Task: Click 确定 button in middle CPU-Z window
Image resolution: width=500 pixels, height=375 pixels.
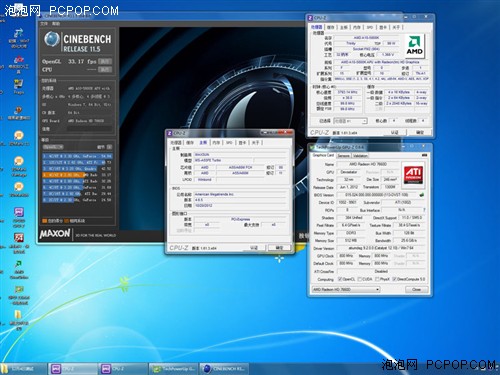Action: [x=279, y=248]
